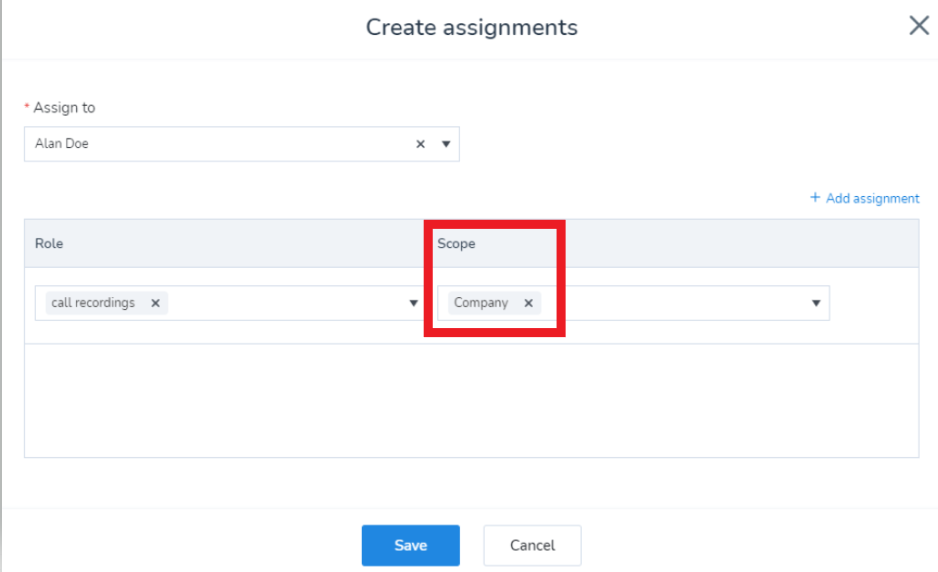Remove the call recordings role tag
The image size is (938, 572).
pos(155,303)
